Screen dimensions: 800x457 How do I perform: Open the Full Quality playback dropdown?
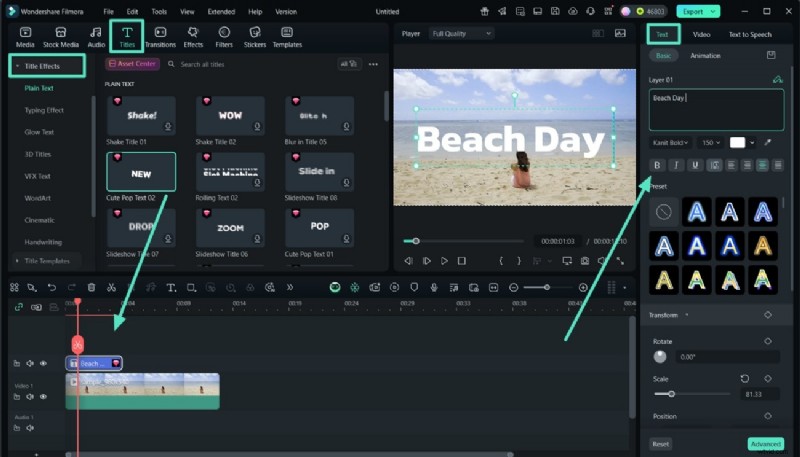[x=460, y=33]
